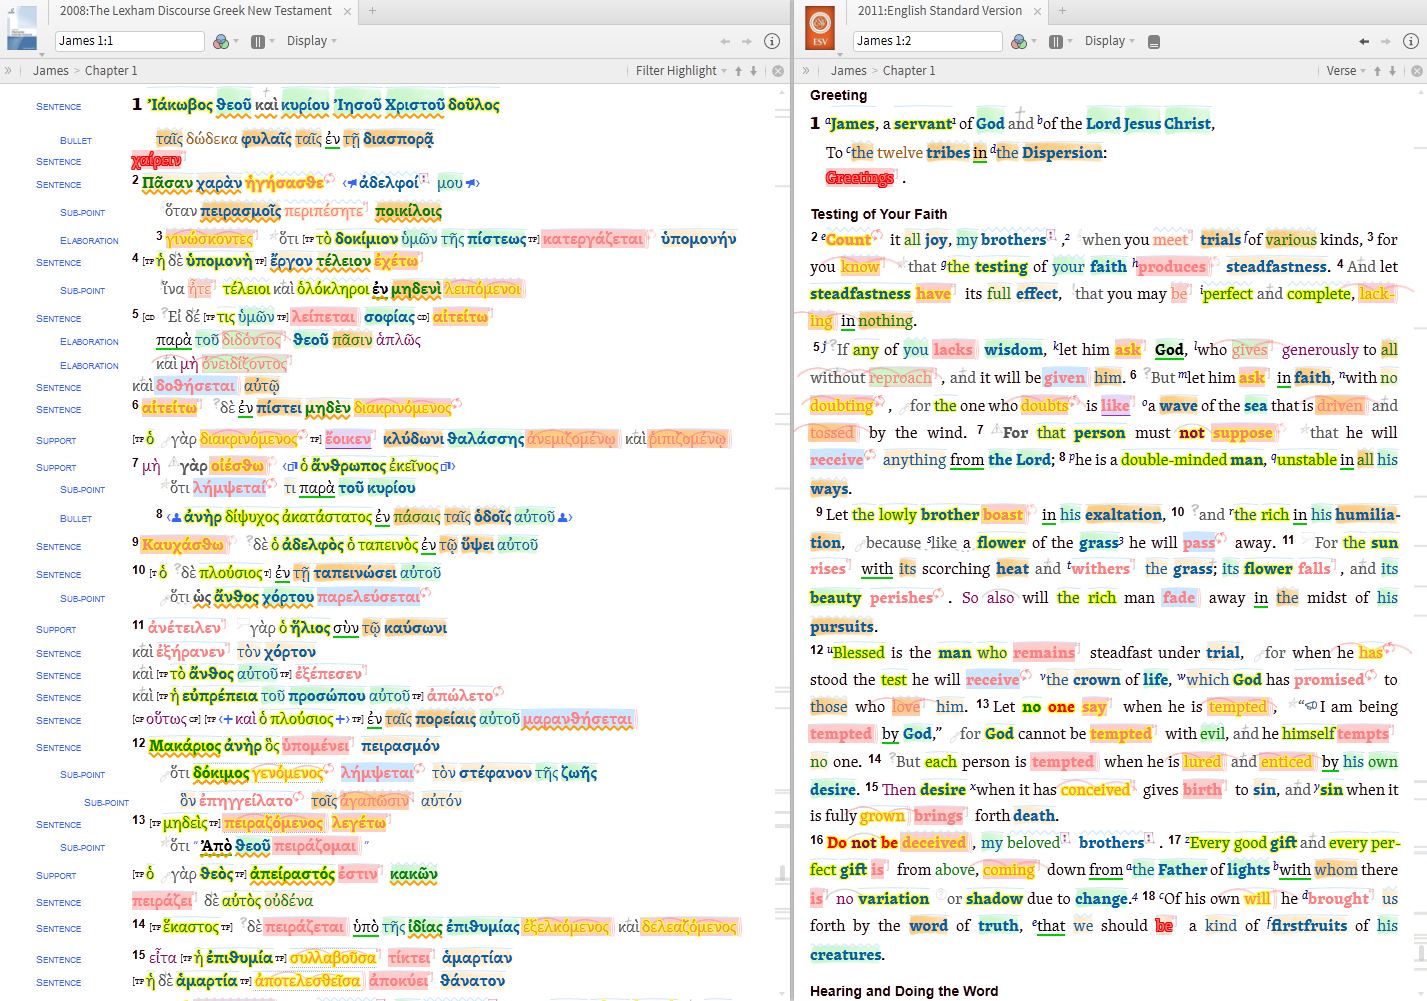The height and width of the screenshot is (1001, 1427).
Task: Jump to previous verse in ESV panel
Action: pos(1377,71)
